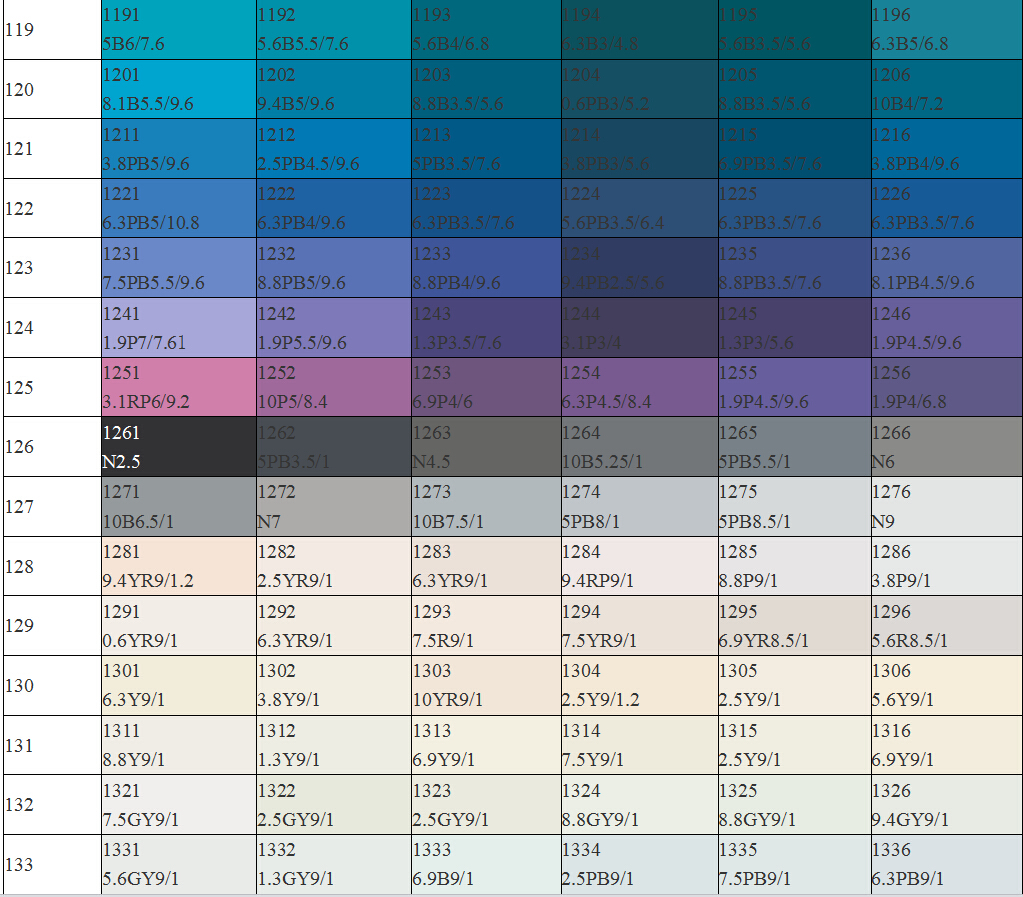Choose swatch 1336 6.3PB9/1
The height and width of the screenshot is (897, 1023).
(947, 864)
